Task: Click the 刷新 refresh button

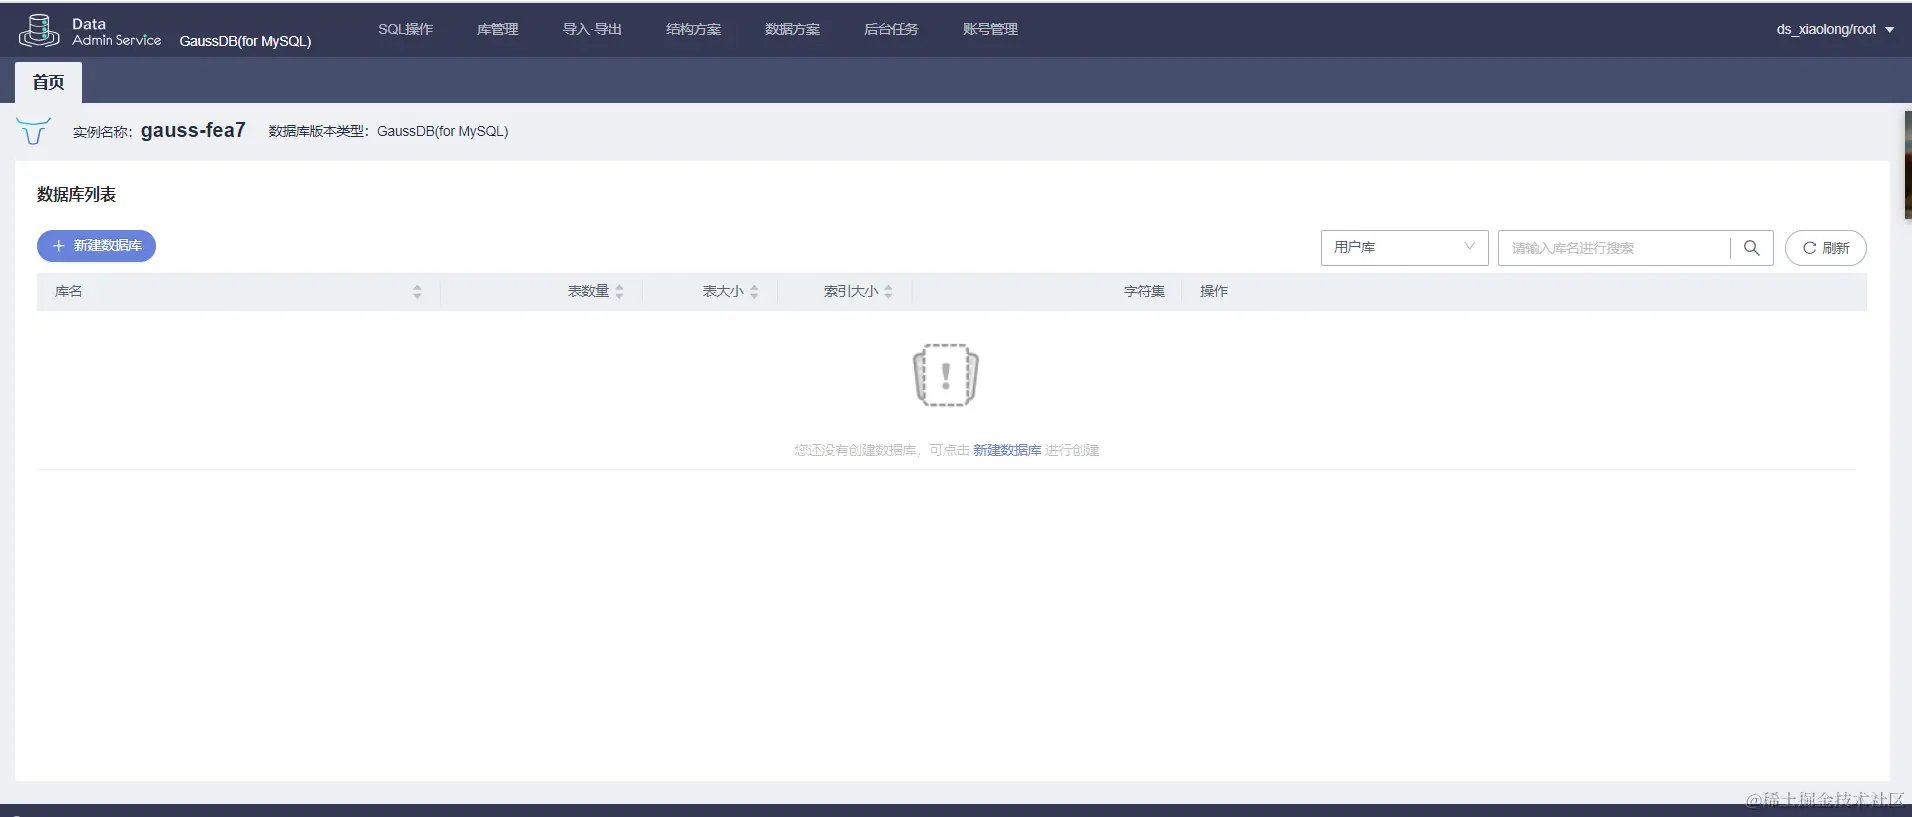Action: pos(1825,248)
